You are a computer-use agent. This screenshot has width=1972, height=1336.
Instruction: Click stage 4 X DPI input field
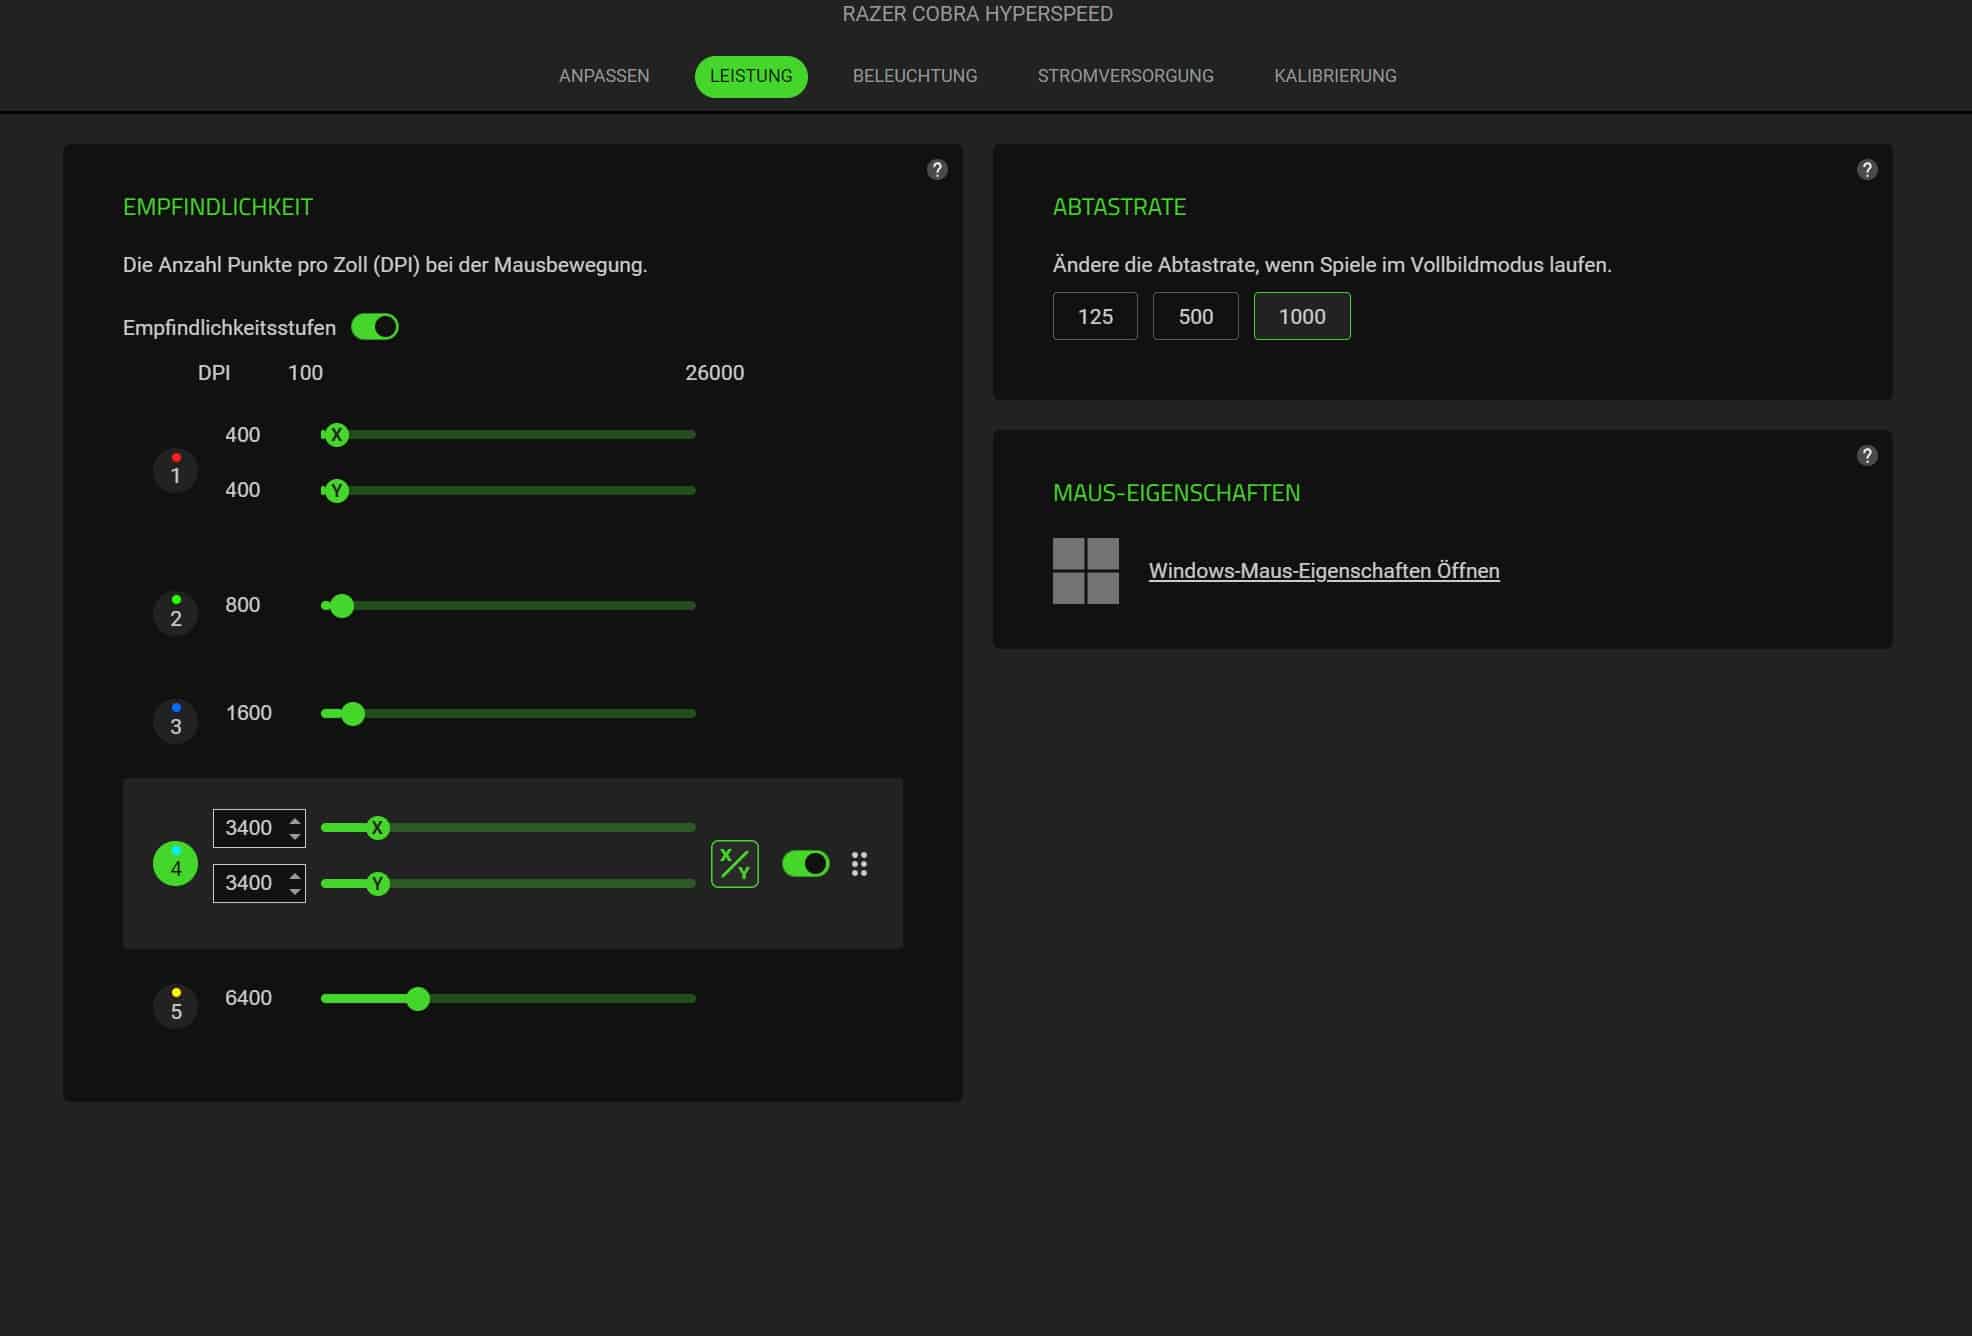click(x=248, y=828)
